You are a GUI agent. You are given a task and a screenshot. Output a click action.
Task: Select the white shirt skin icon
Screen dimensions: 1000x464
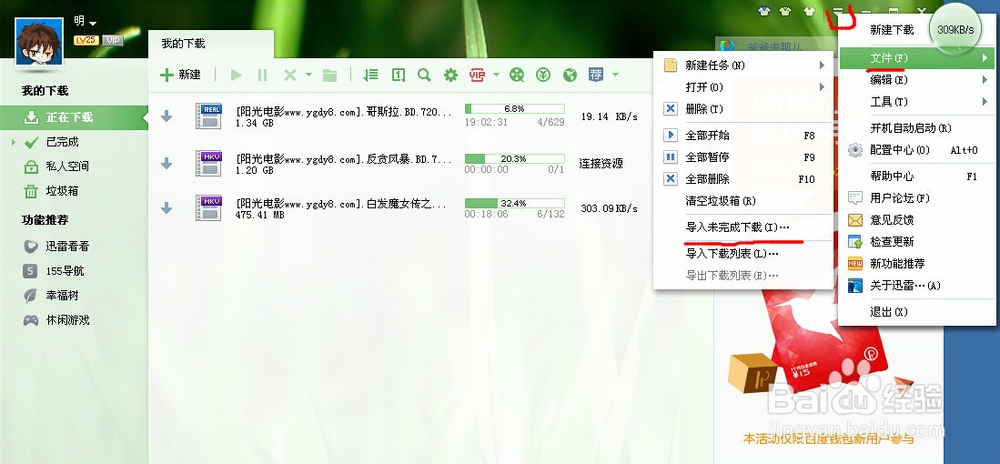810,11
